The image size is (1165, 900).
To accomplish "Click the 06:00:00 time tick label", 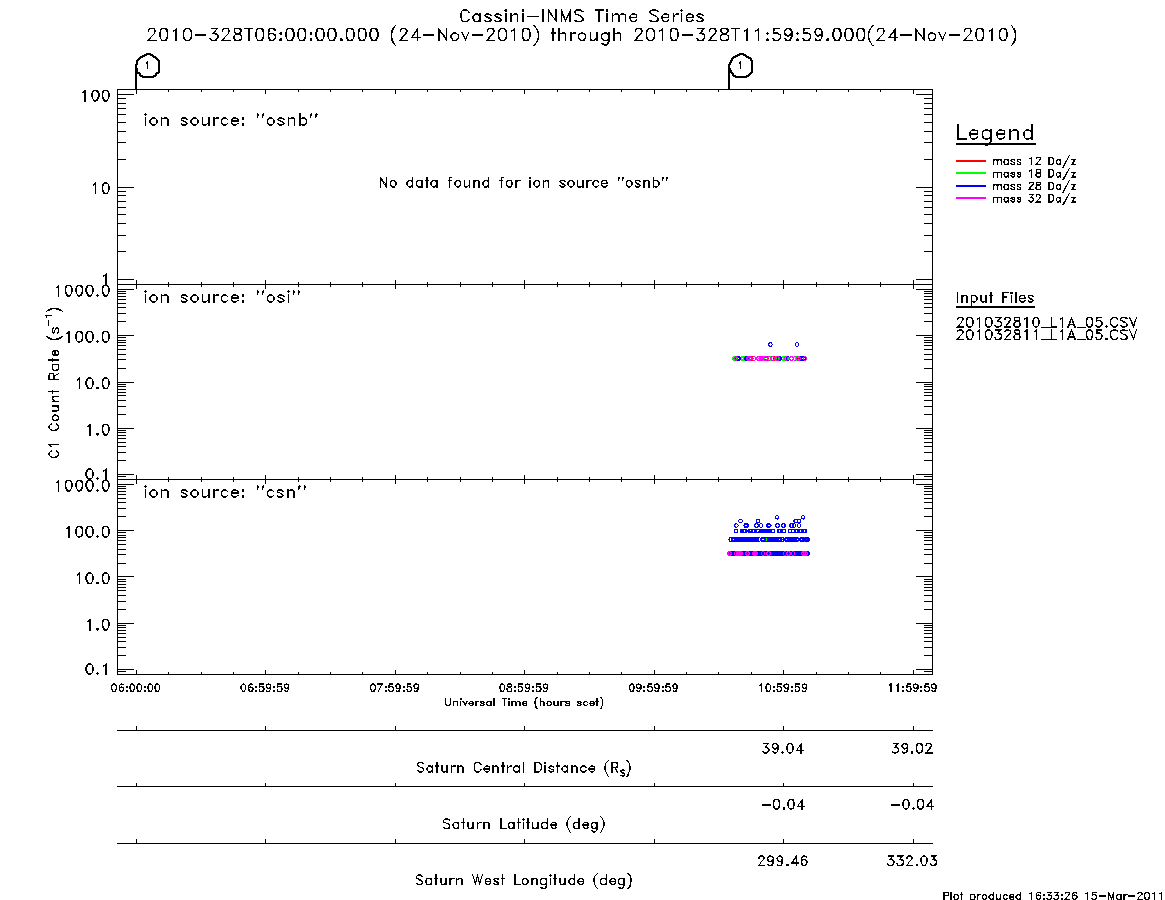I will tap(135, 688).
